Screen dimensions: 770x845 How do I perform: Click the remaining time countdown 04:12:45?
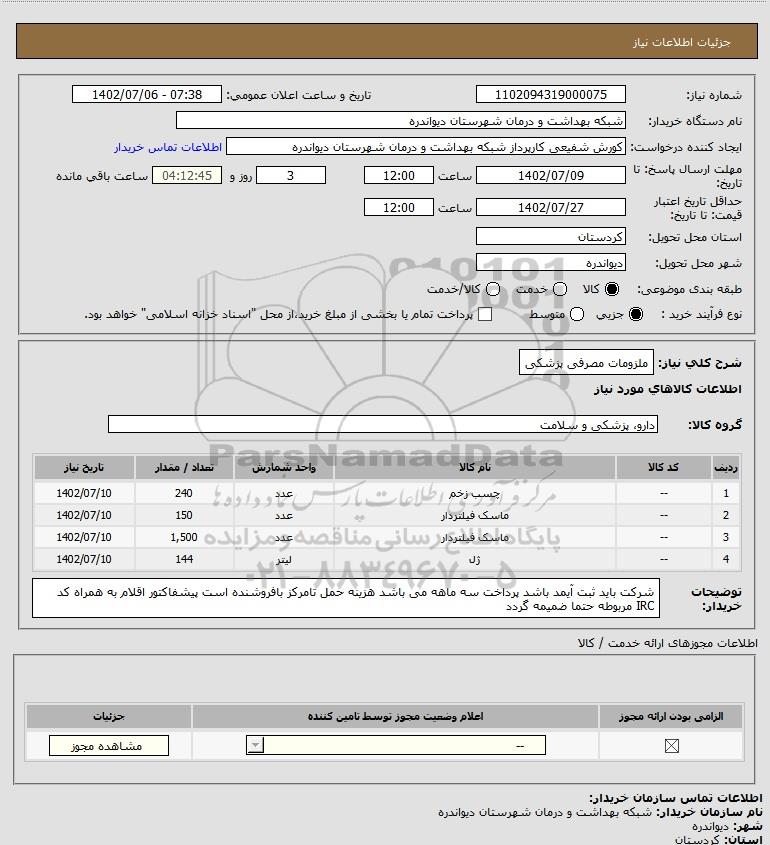coord(187,175)
